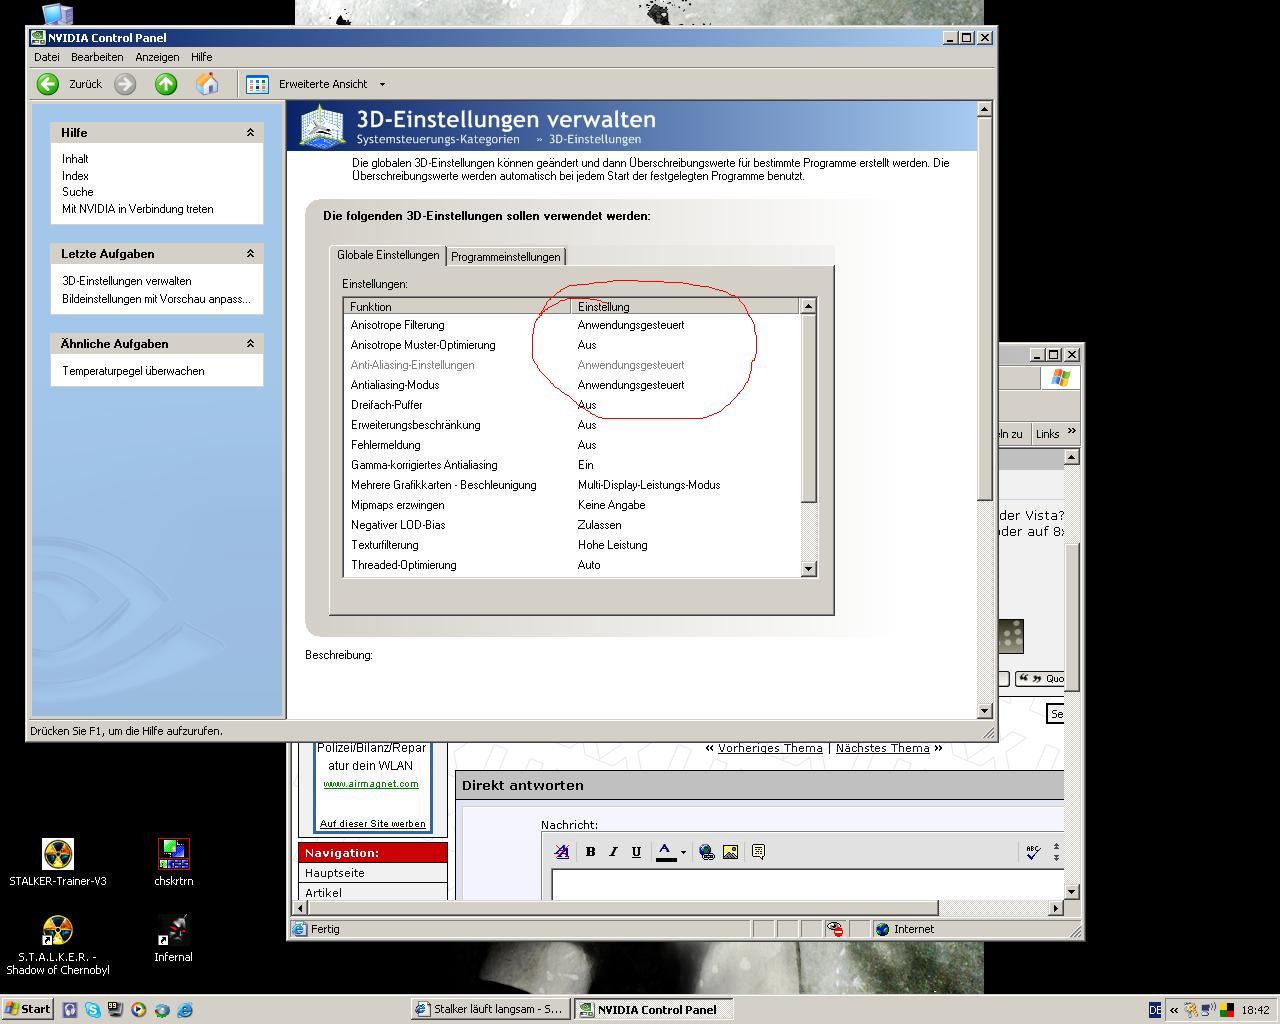1280x1024 pixels.
Task: Go up one level with green up arrow
Action: (166, 84)
